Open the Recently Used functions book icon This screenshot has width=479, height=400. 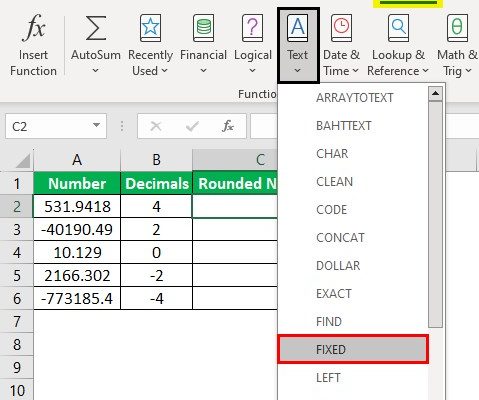coord(150,28)
